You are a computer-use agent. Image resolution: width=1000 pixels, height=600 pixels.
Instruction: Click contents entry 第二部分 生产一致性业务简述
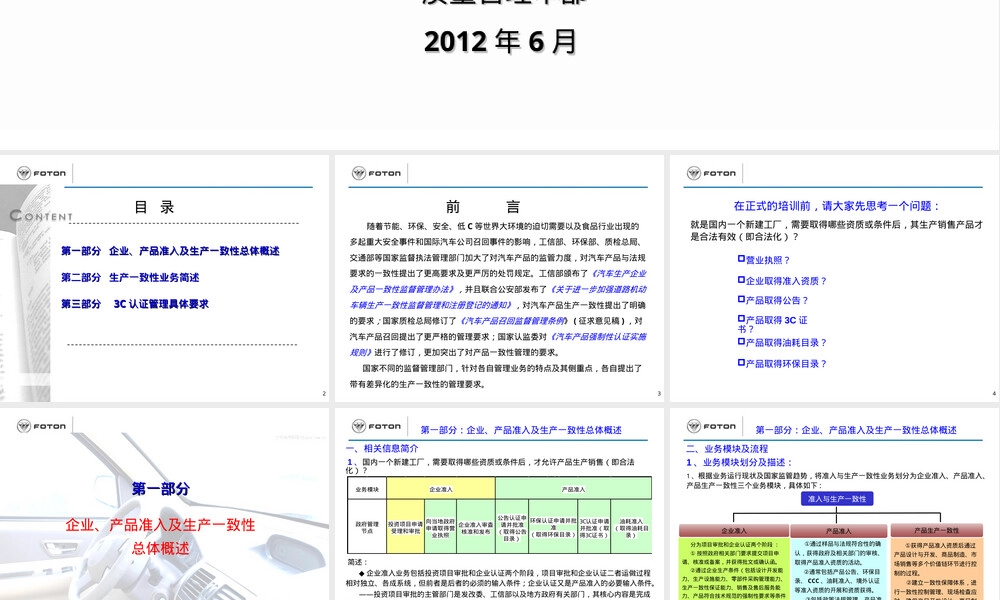[130, 277]
